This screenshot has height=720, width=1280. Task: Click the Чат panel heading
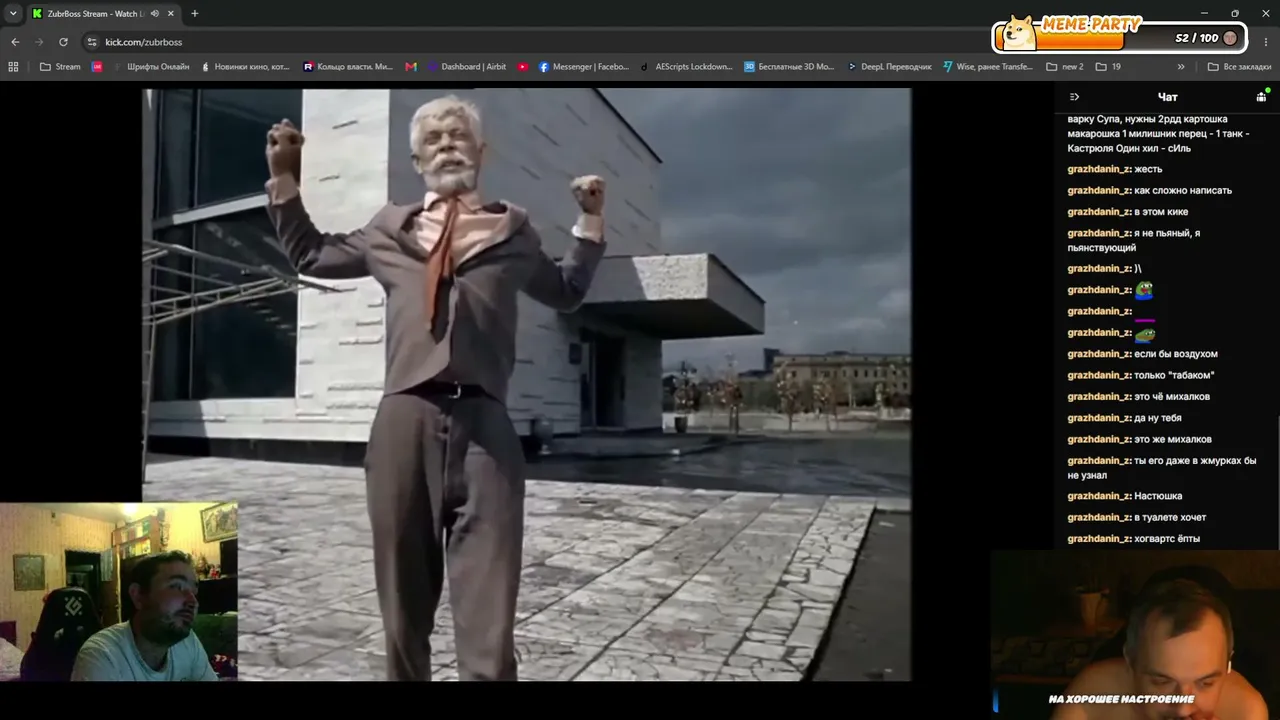(x=1167, y=97)
